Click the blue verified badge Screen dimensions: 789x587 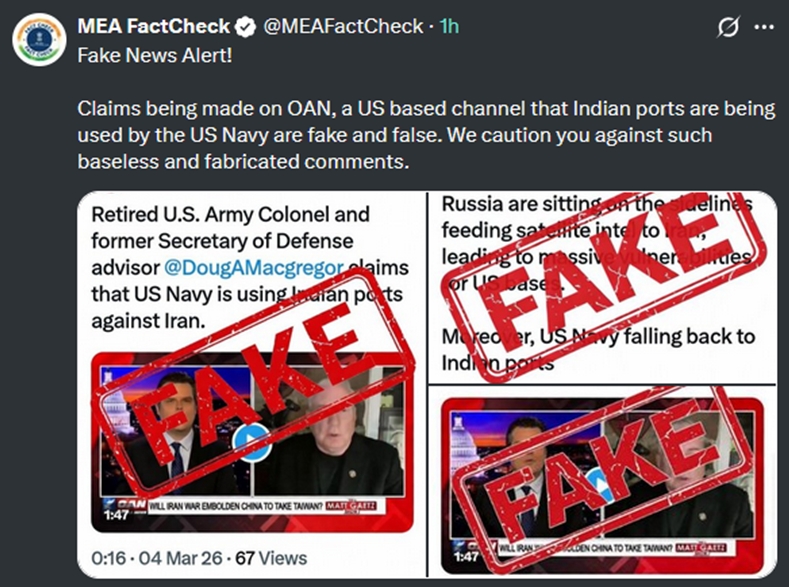pos(245,27)
